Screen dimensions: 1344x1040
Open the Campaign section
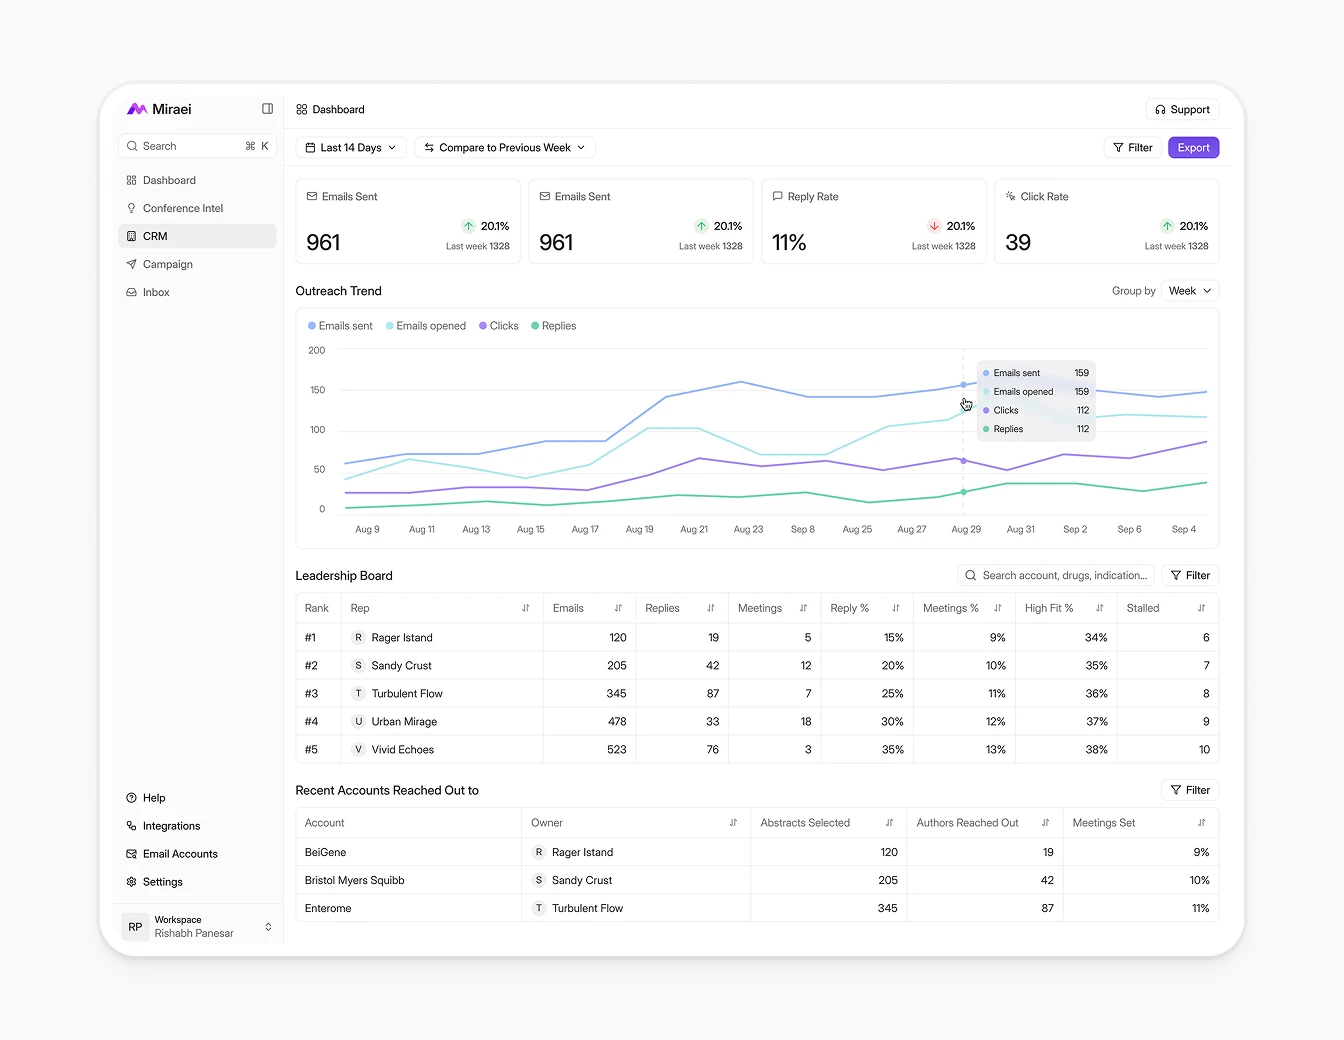point(168,264)
